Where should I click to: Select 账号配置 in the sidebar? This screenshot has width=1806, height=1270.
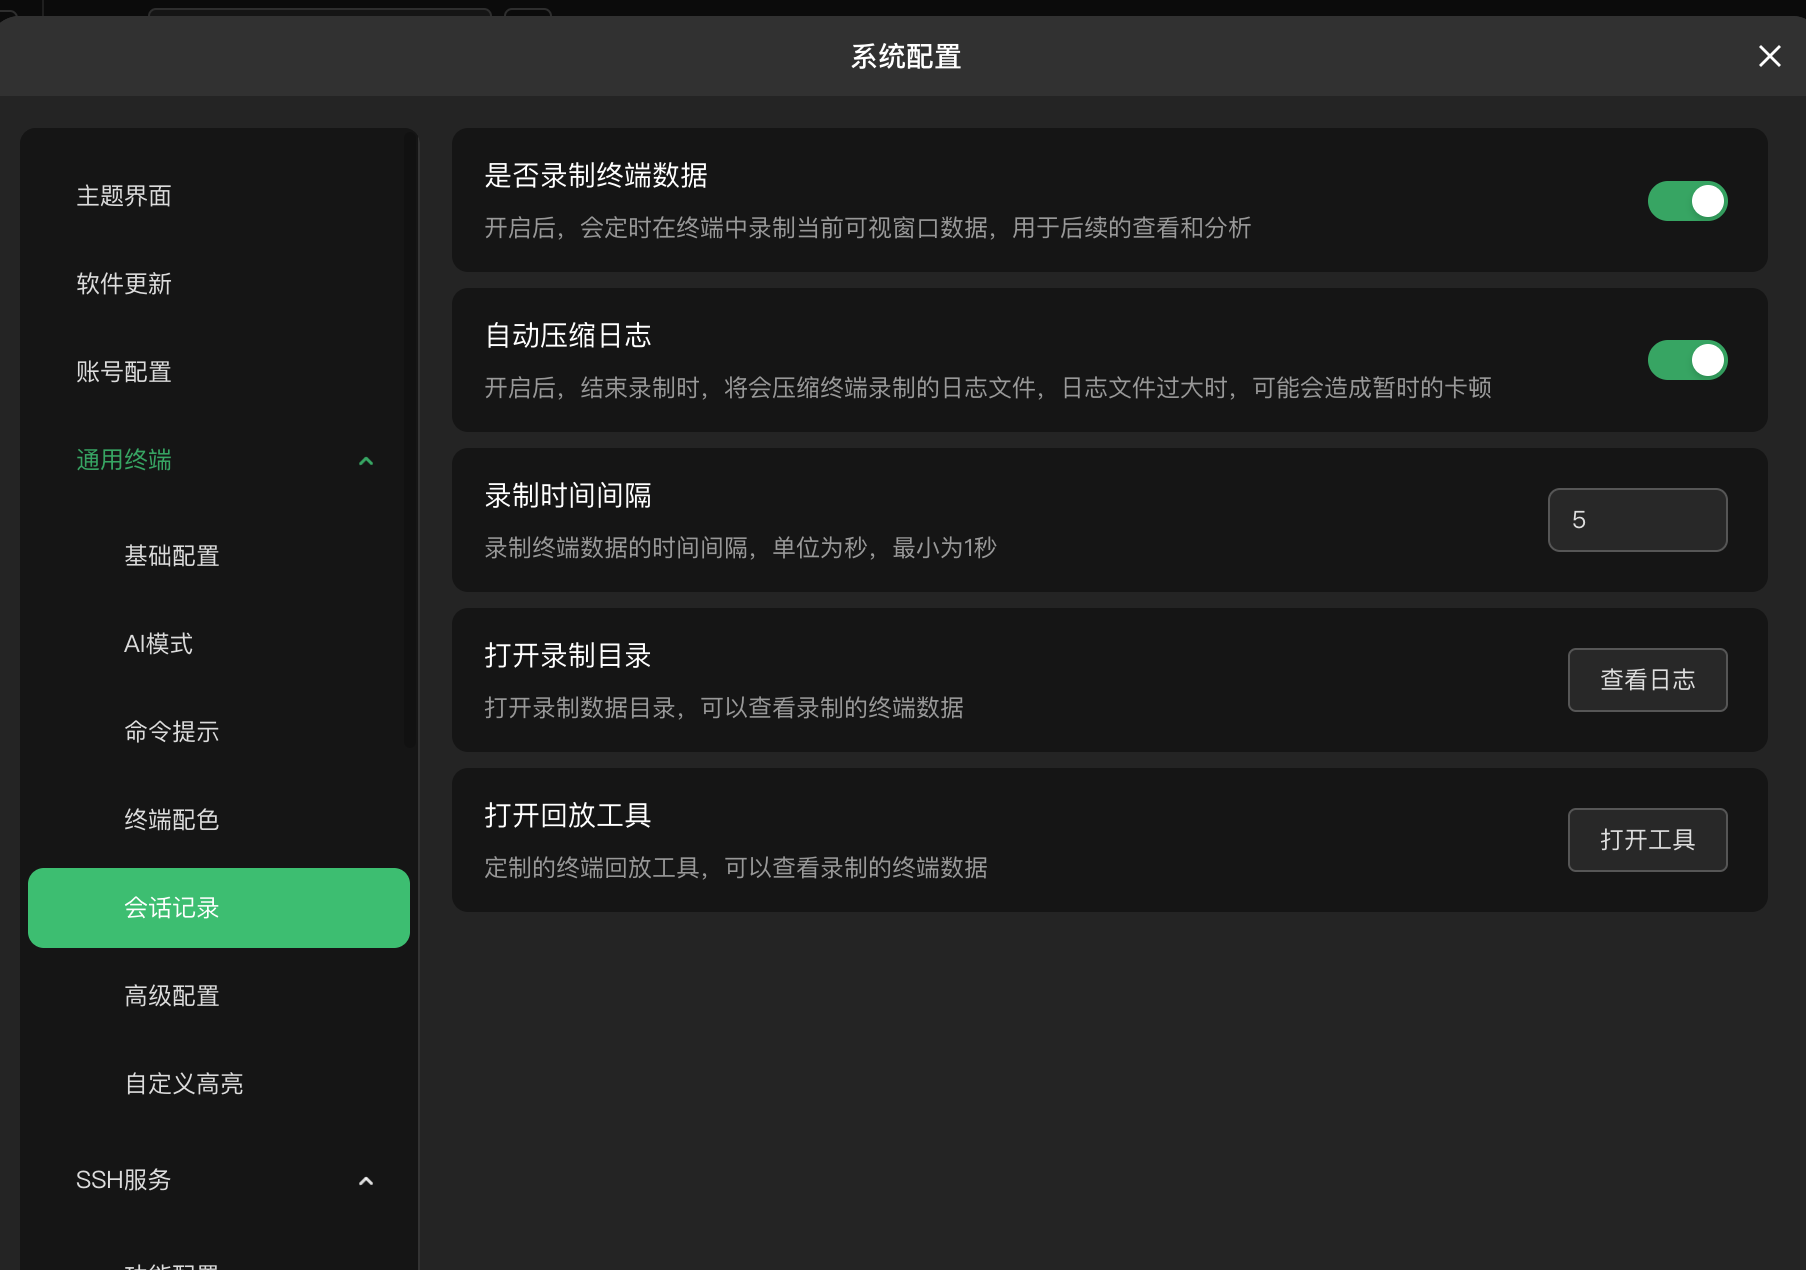pyautogui.click(x=124, y=372)
